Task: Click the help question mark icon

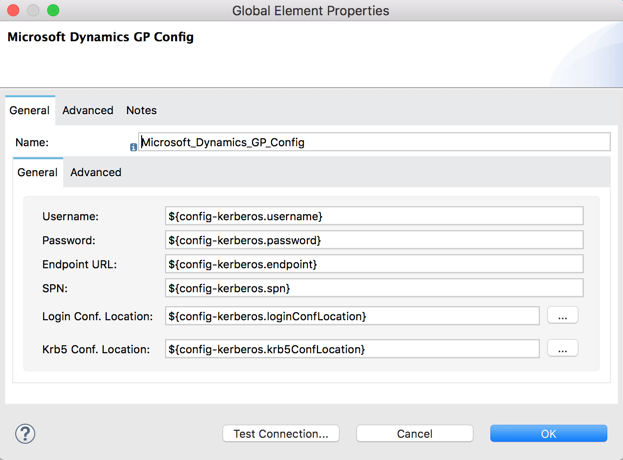Action: (25, 433)
